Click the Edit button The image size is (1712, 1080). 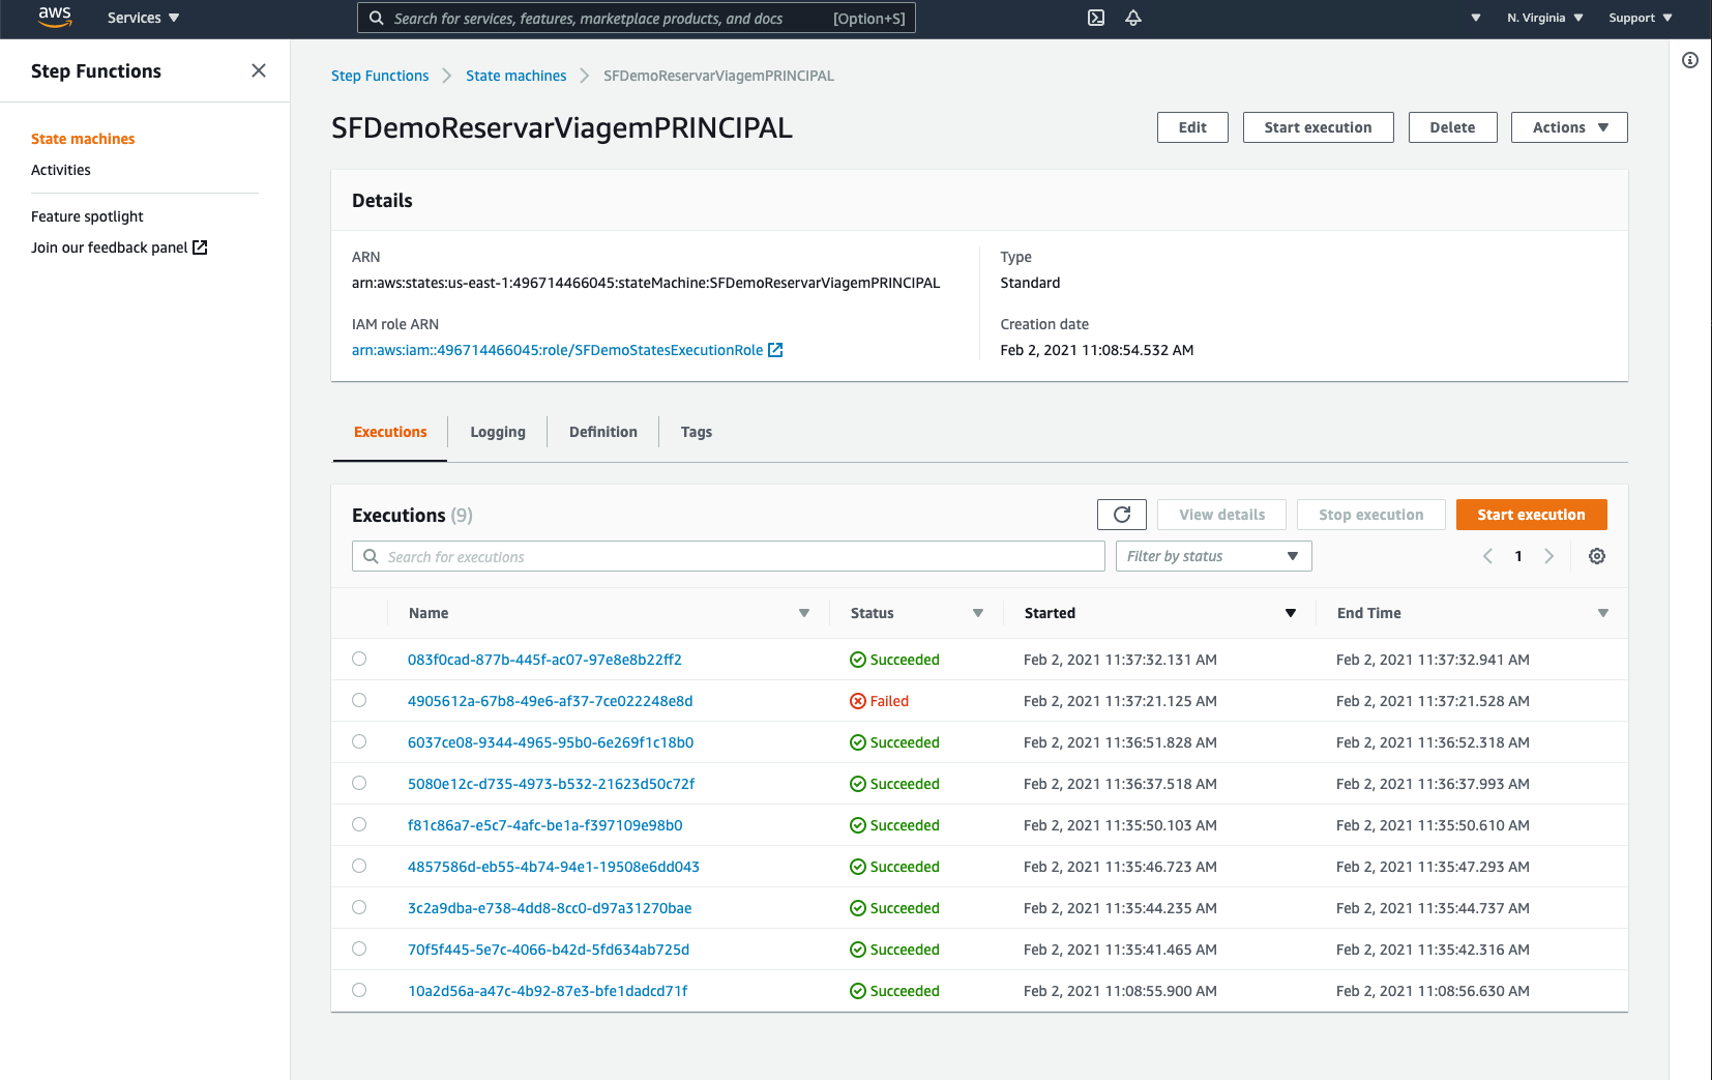point(1192,127)
